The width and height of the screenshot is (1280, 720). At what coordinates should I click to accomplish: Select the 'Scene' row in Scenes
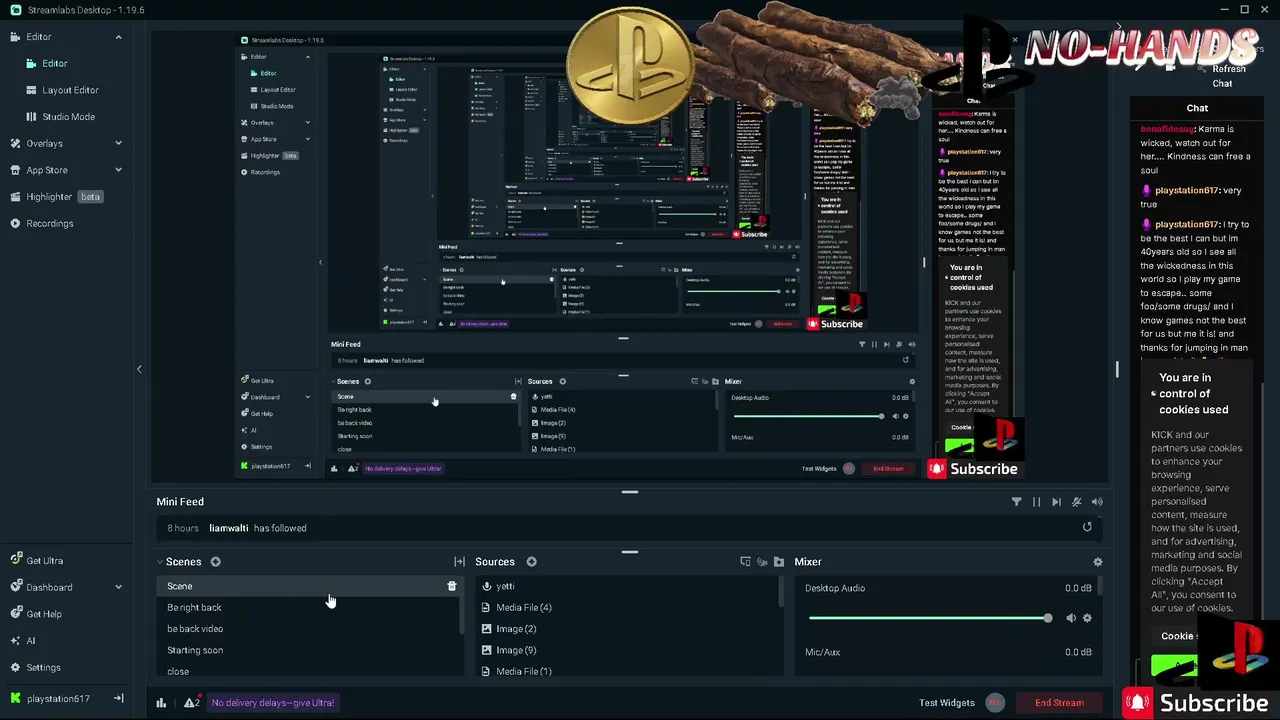click(x=308, y=586)
